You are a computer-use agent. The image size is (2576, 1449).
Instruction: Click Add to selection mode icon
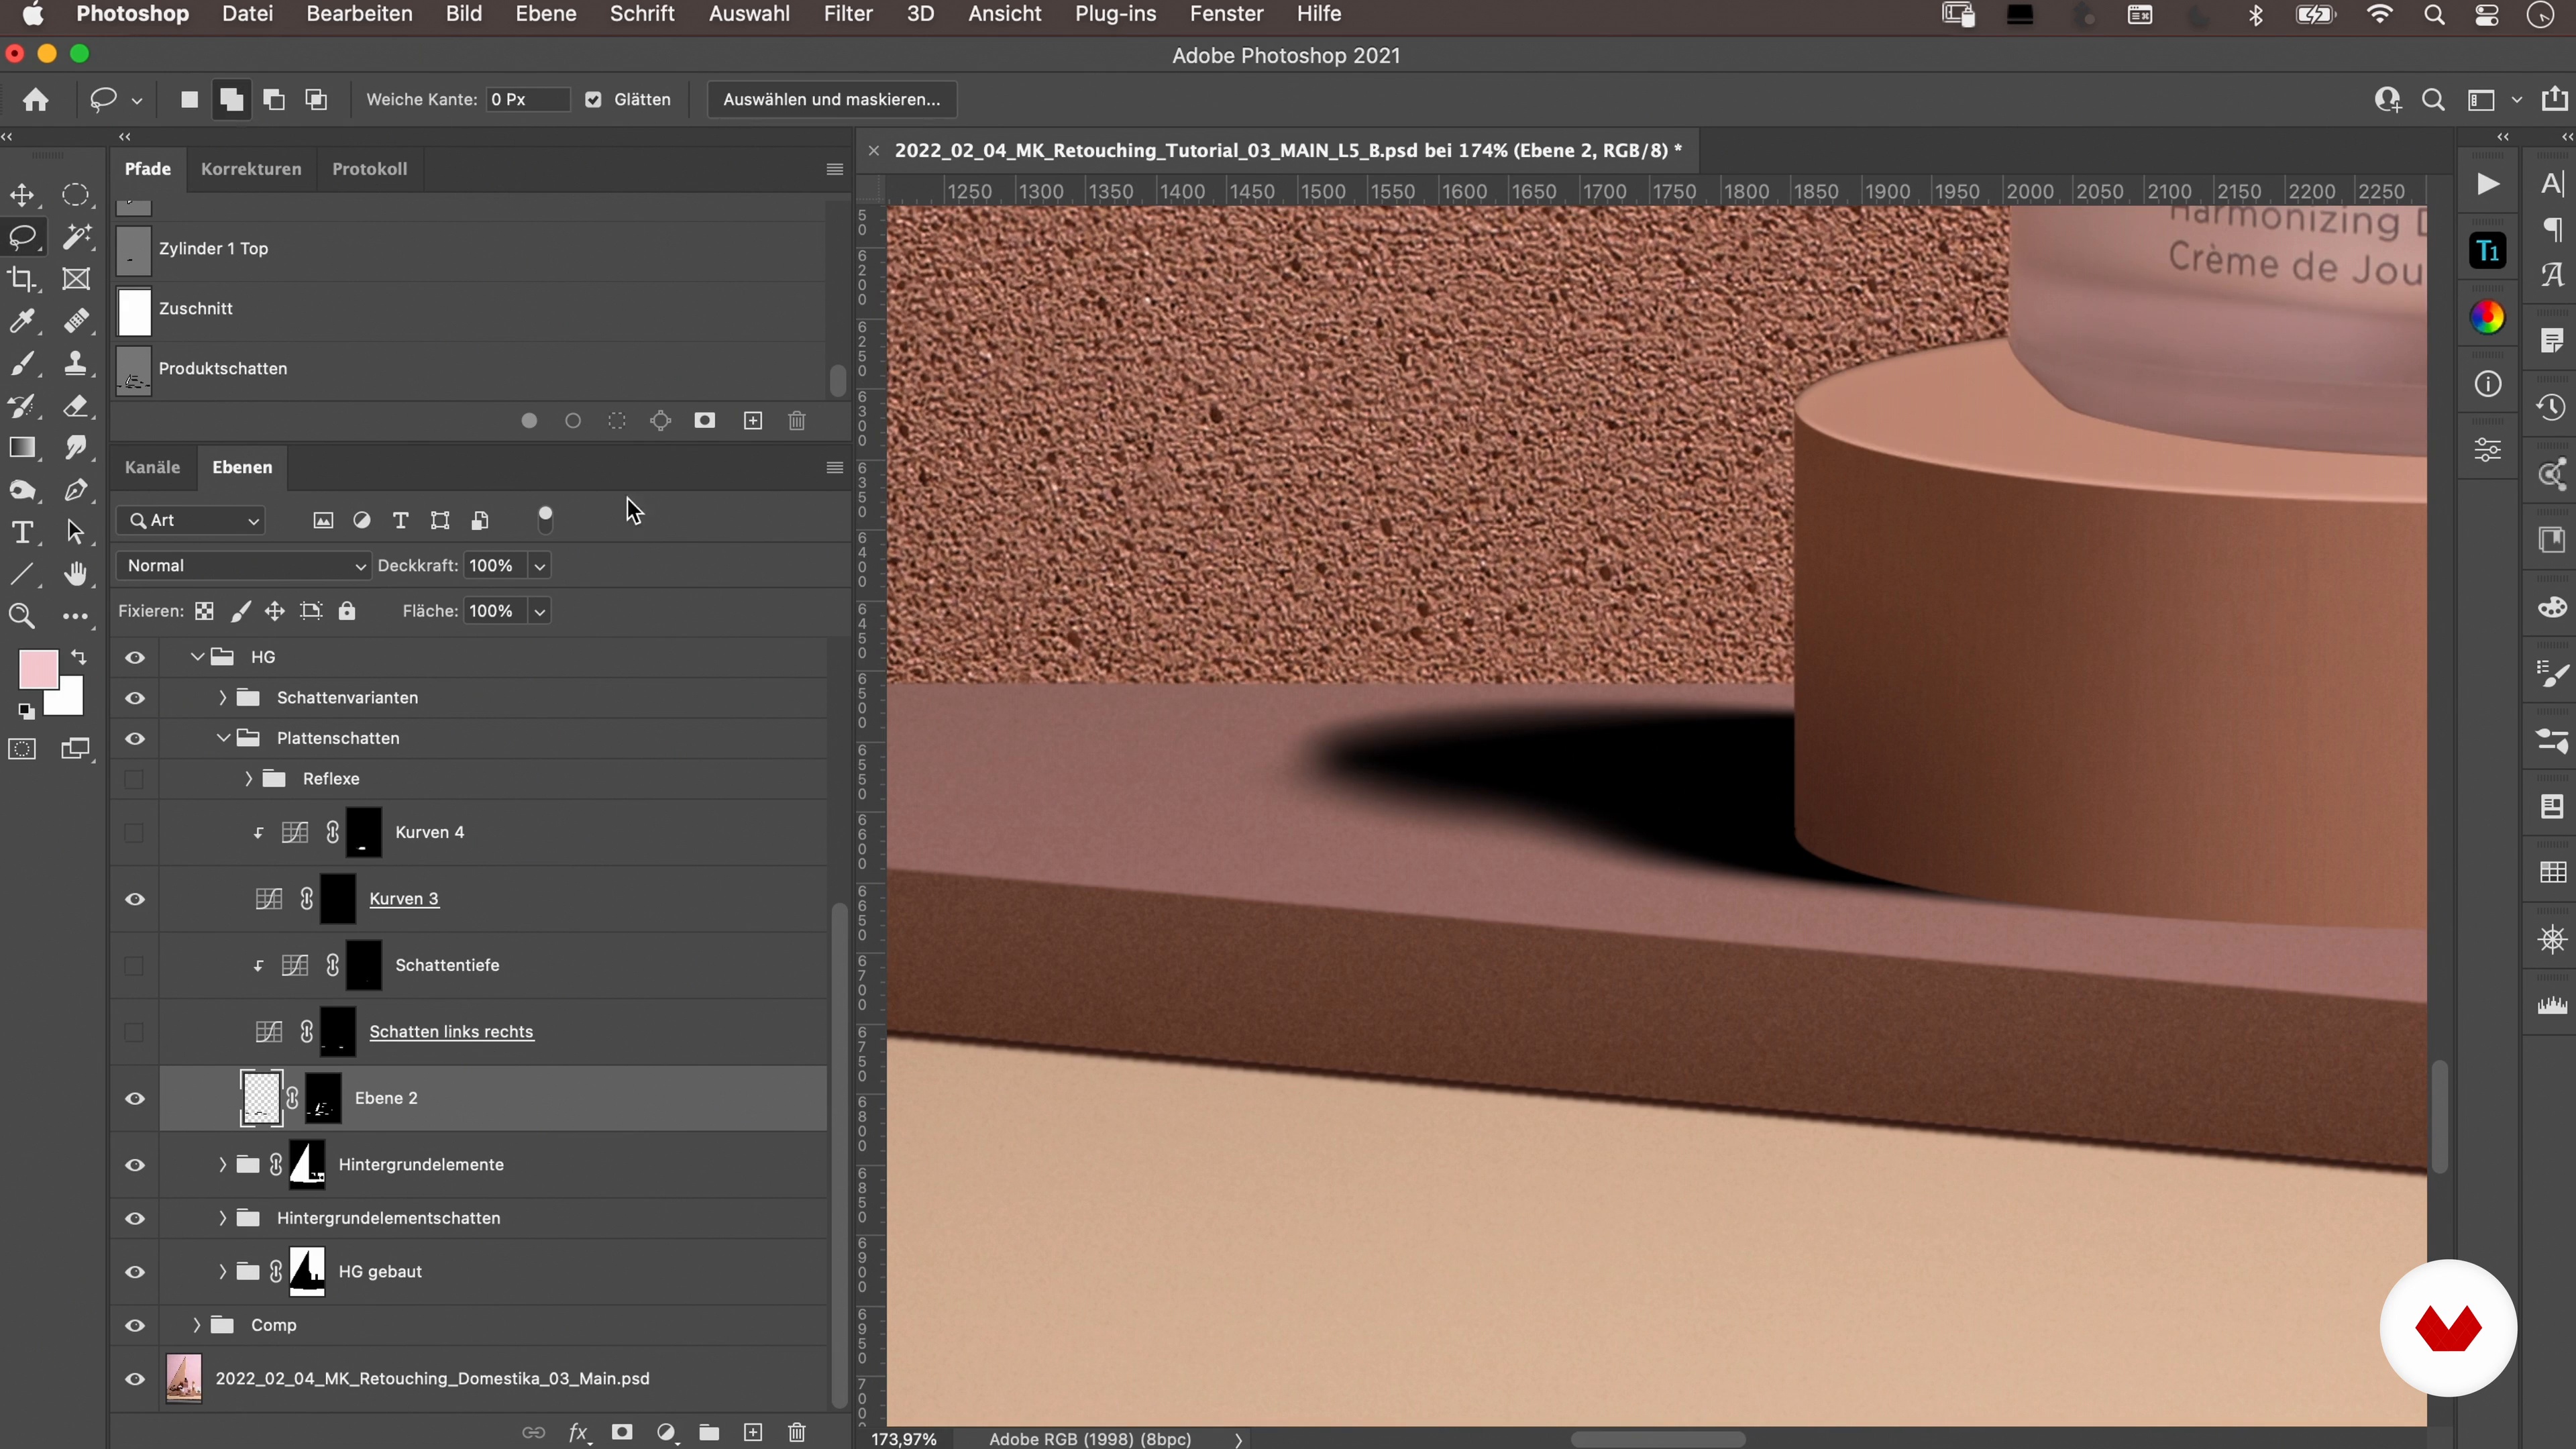(231, 100)
